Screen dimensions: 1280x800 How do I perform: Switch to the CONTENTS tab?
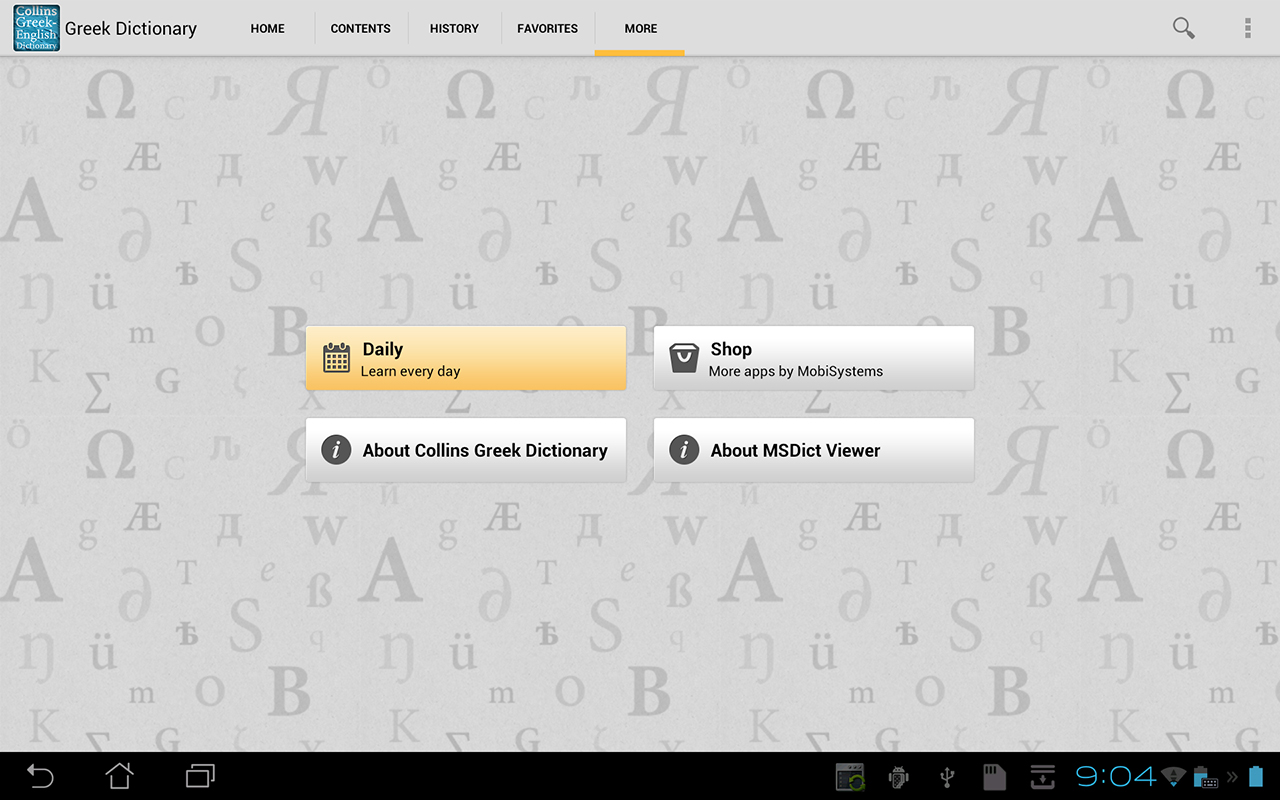click(361, 29)
